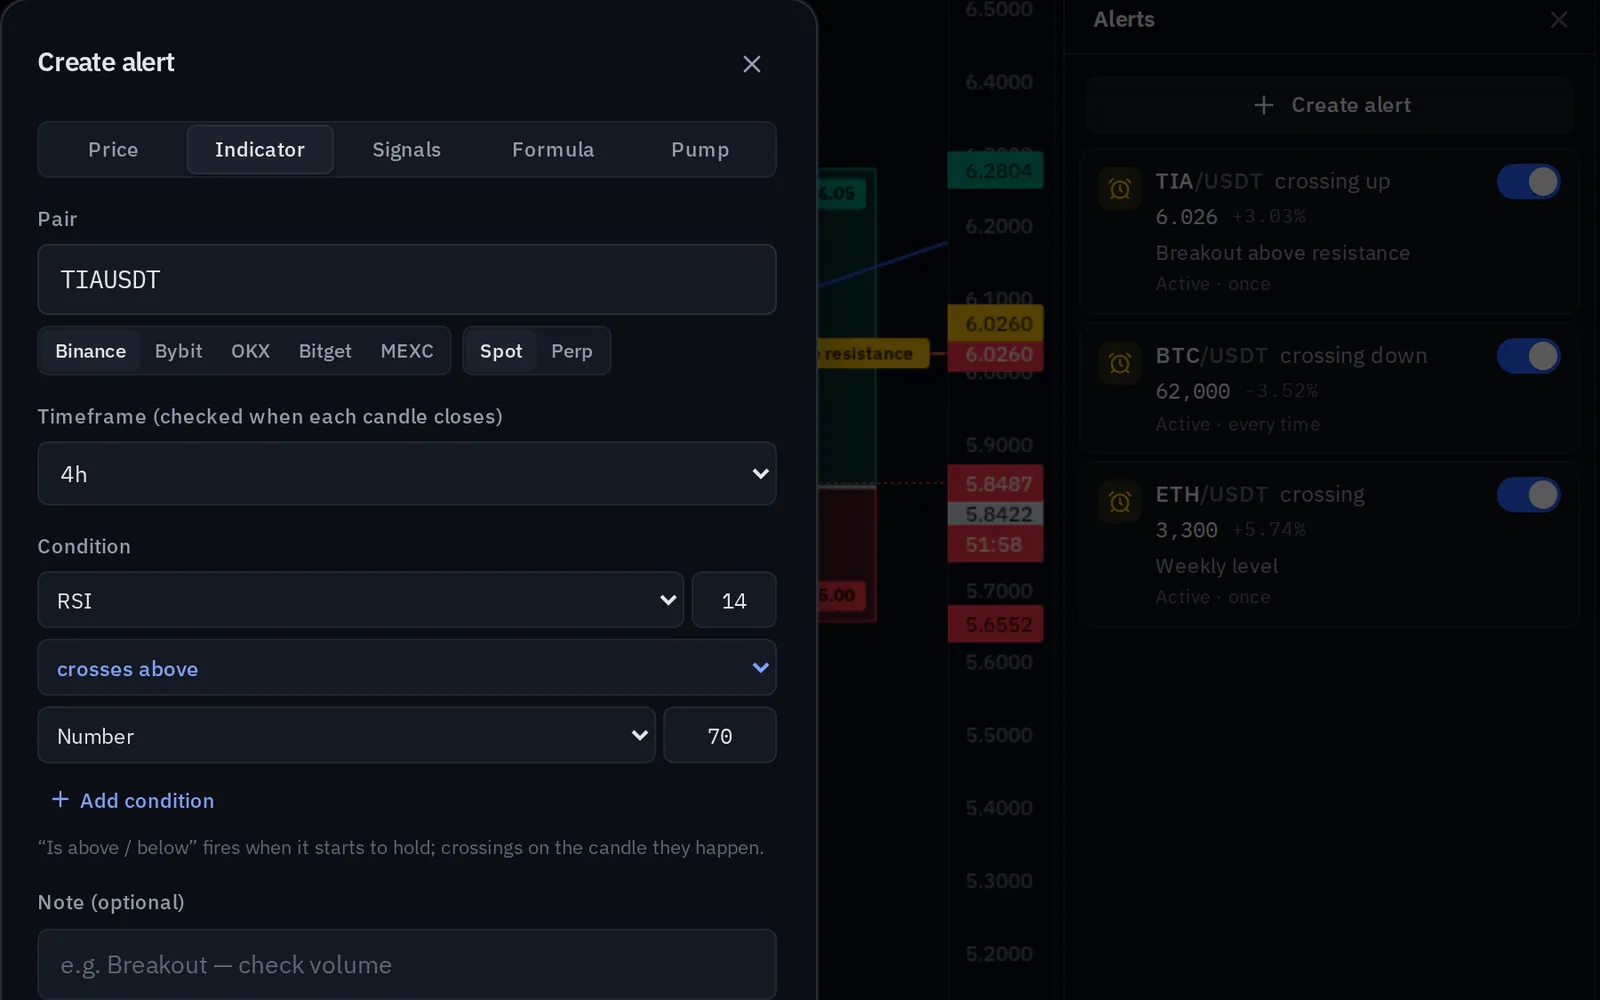Click the plus icon beside Add condition
Screen dimensions: 1600x1000
(x=60, y=800)
